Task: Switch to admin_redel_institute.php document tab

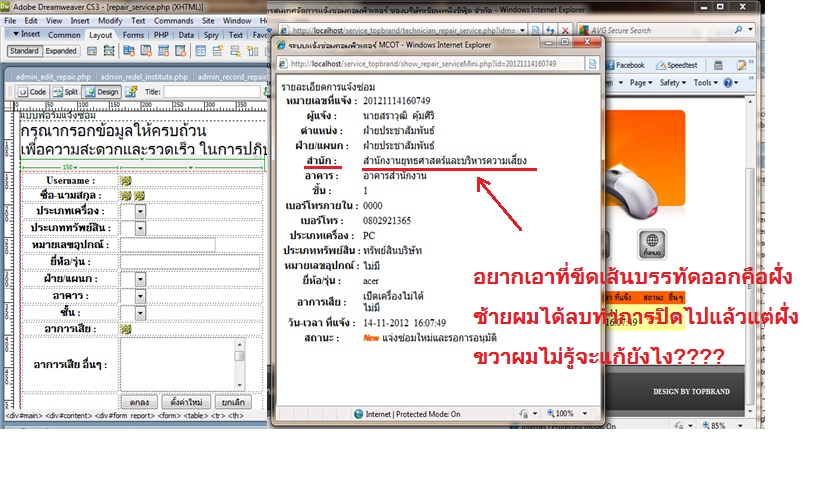Action: (x=144, y=77)
